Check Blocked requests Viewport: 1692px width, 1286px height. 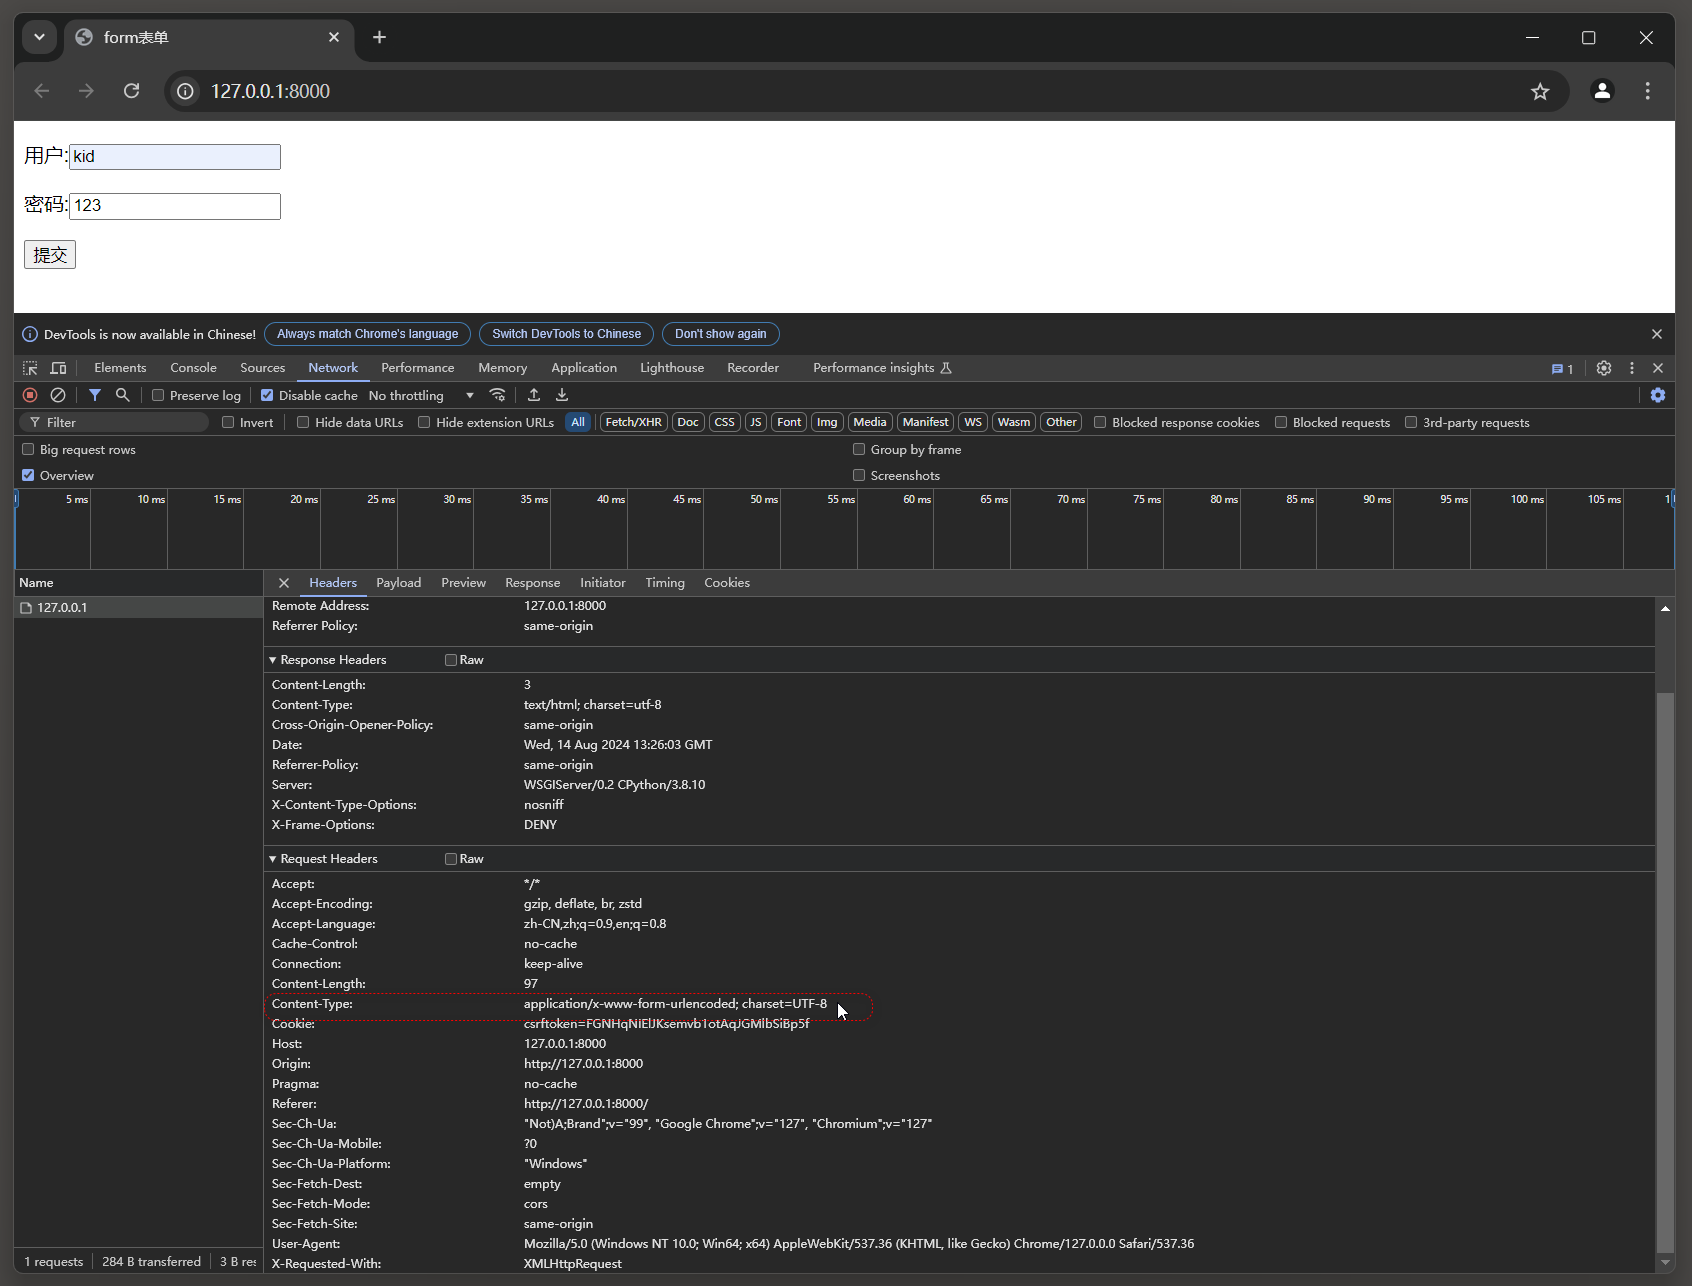[1281, 422]
